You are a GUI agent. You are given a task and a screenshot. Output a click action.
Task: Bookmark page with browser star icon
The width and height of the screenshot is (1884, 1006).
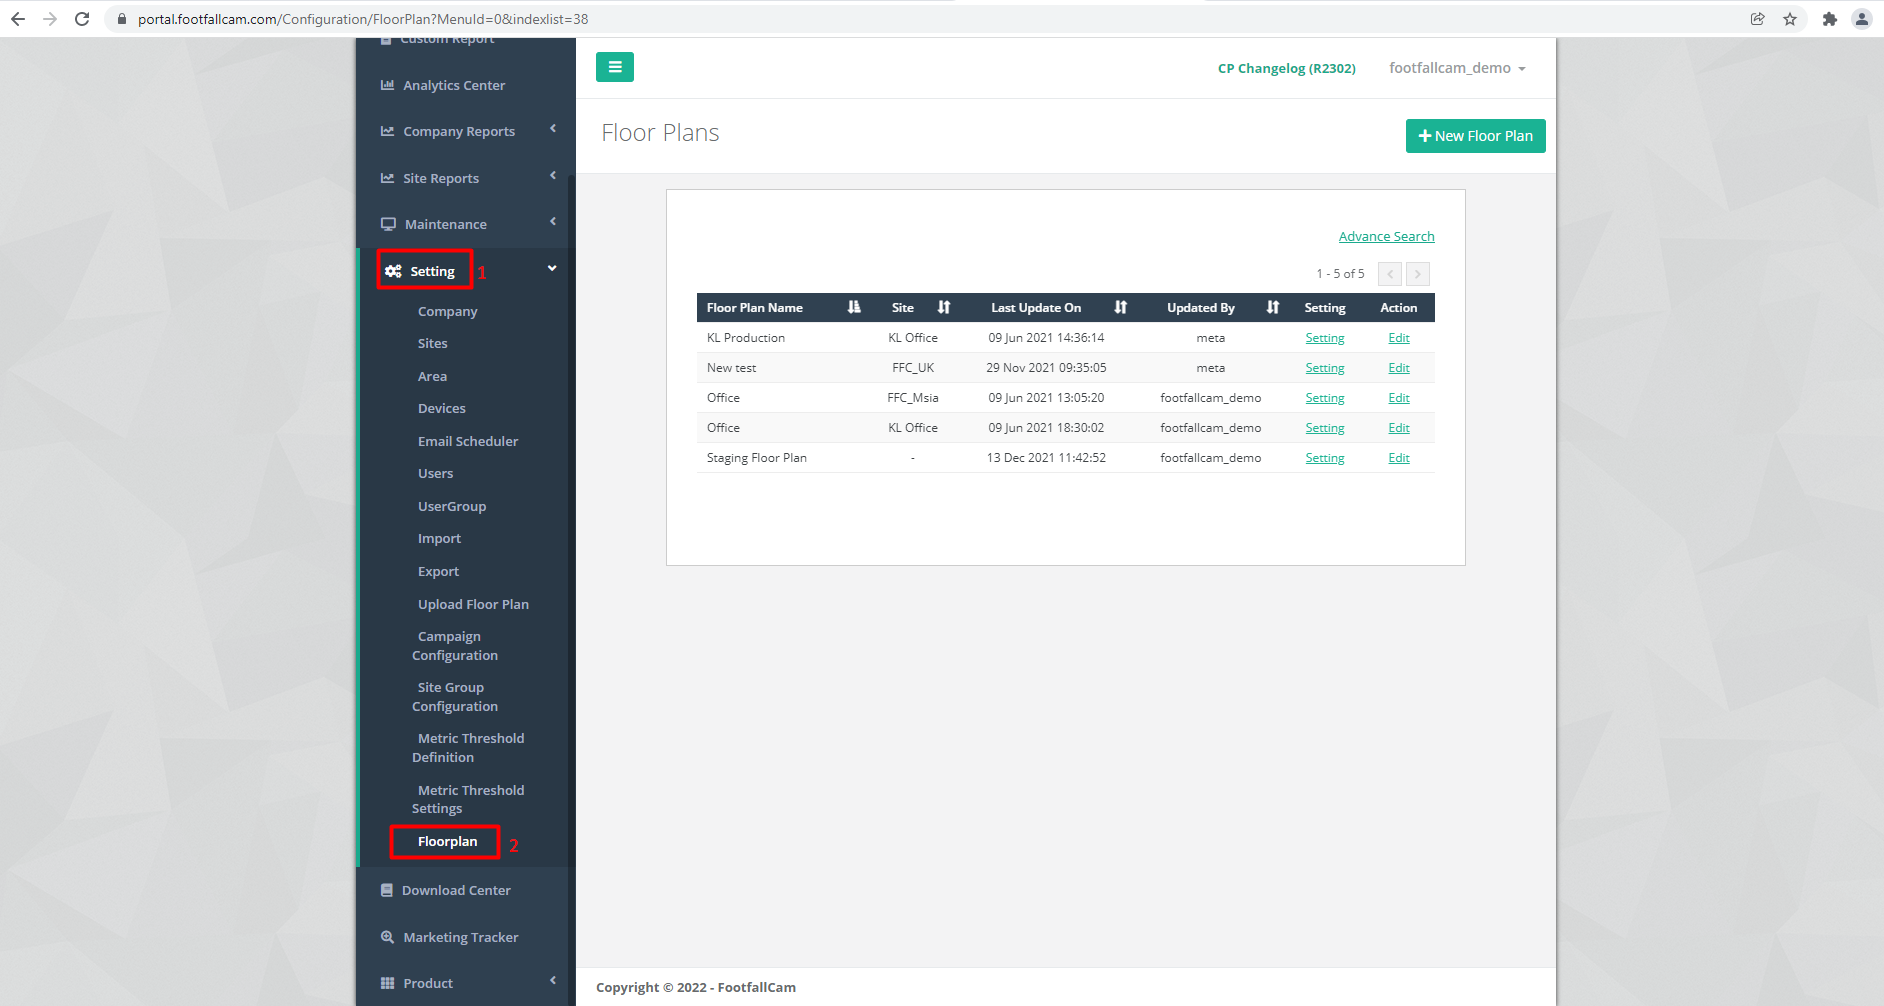1789,19
